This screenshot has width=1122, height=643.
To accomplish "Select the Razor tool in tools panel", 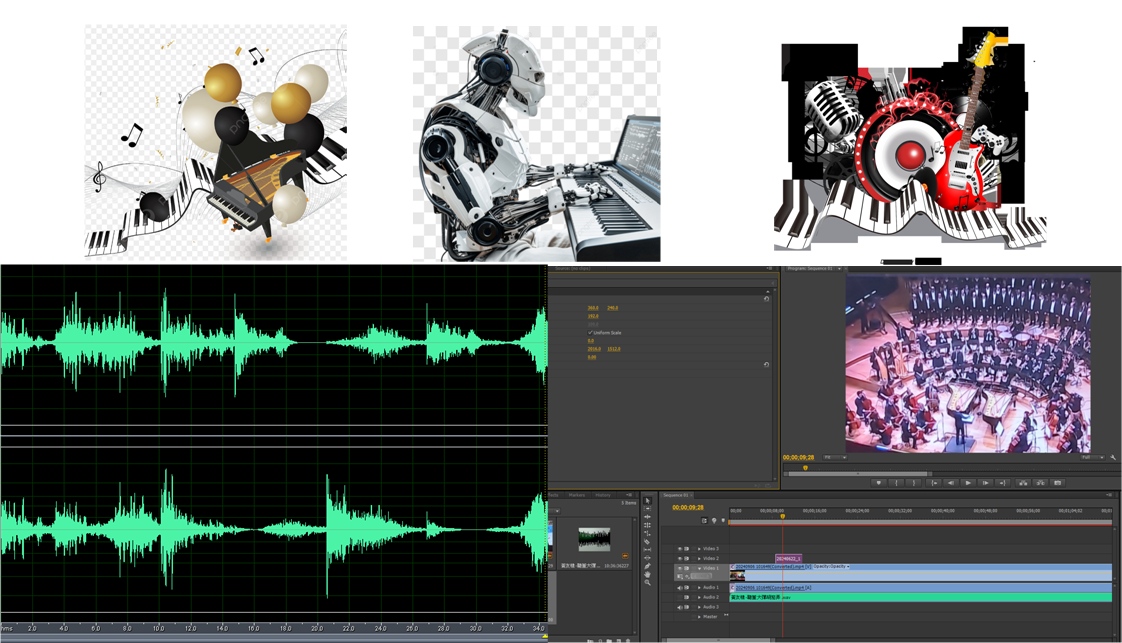I will 647,541.
